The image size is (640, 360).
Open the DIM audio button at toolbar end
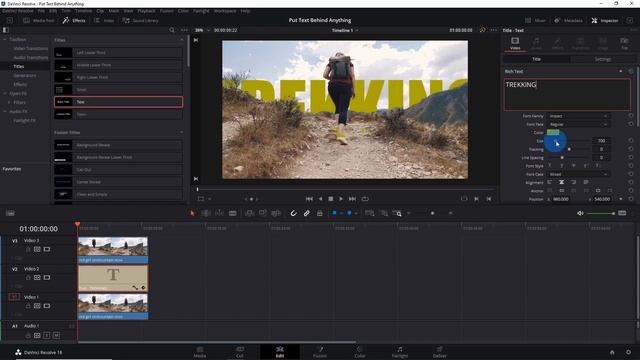click(x=622, y=213)
